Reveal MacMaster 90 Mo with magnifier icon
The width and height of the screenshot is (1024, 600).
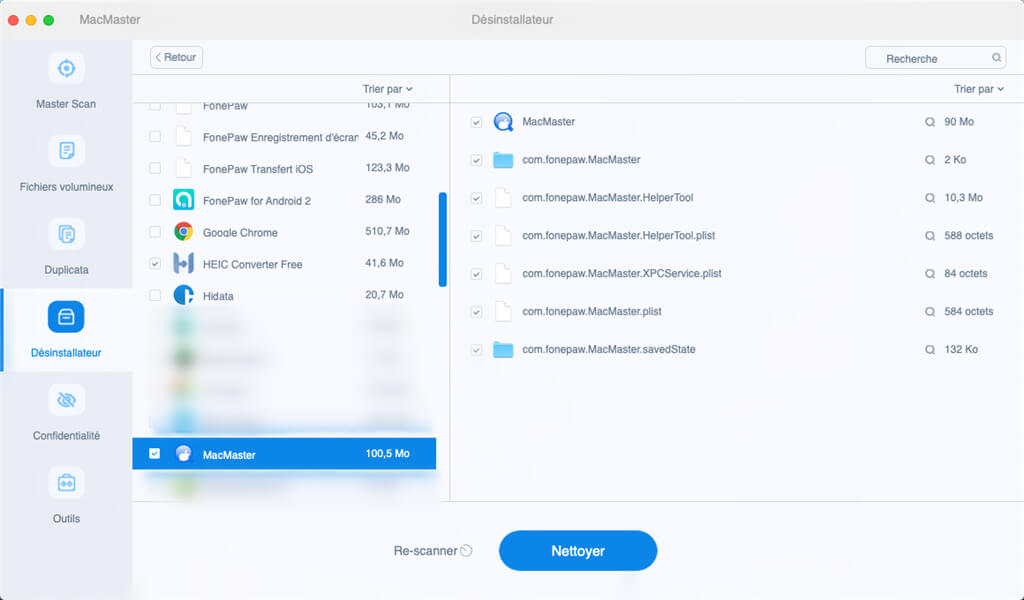[930, 122]
